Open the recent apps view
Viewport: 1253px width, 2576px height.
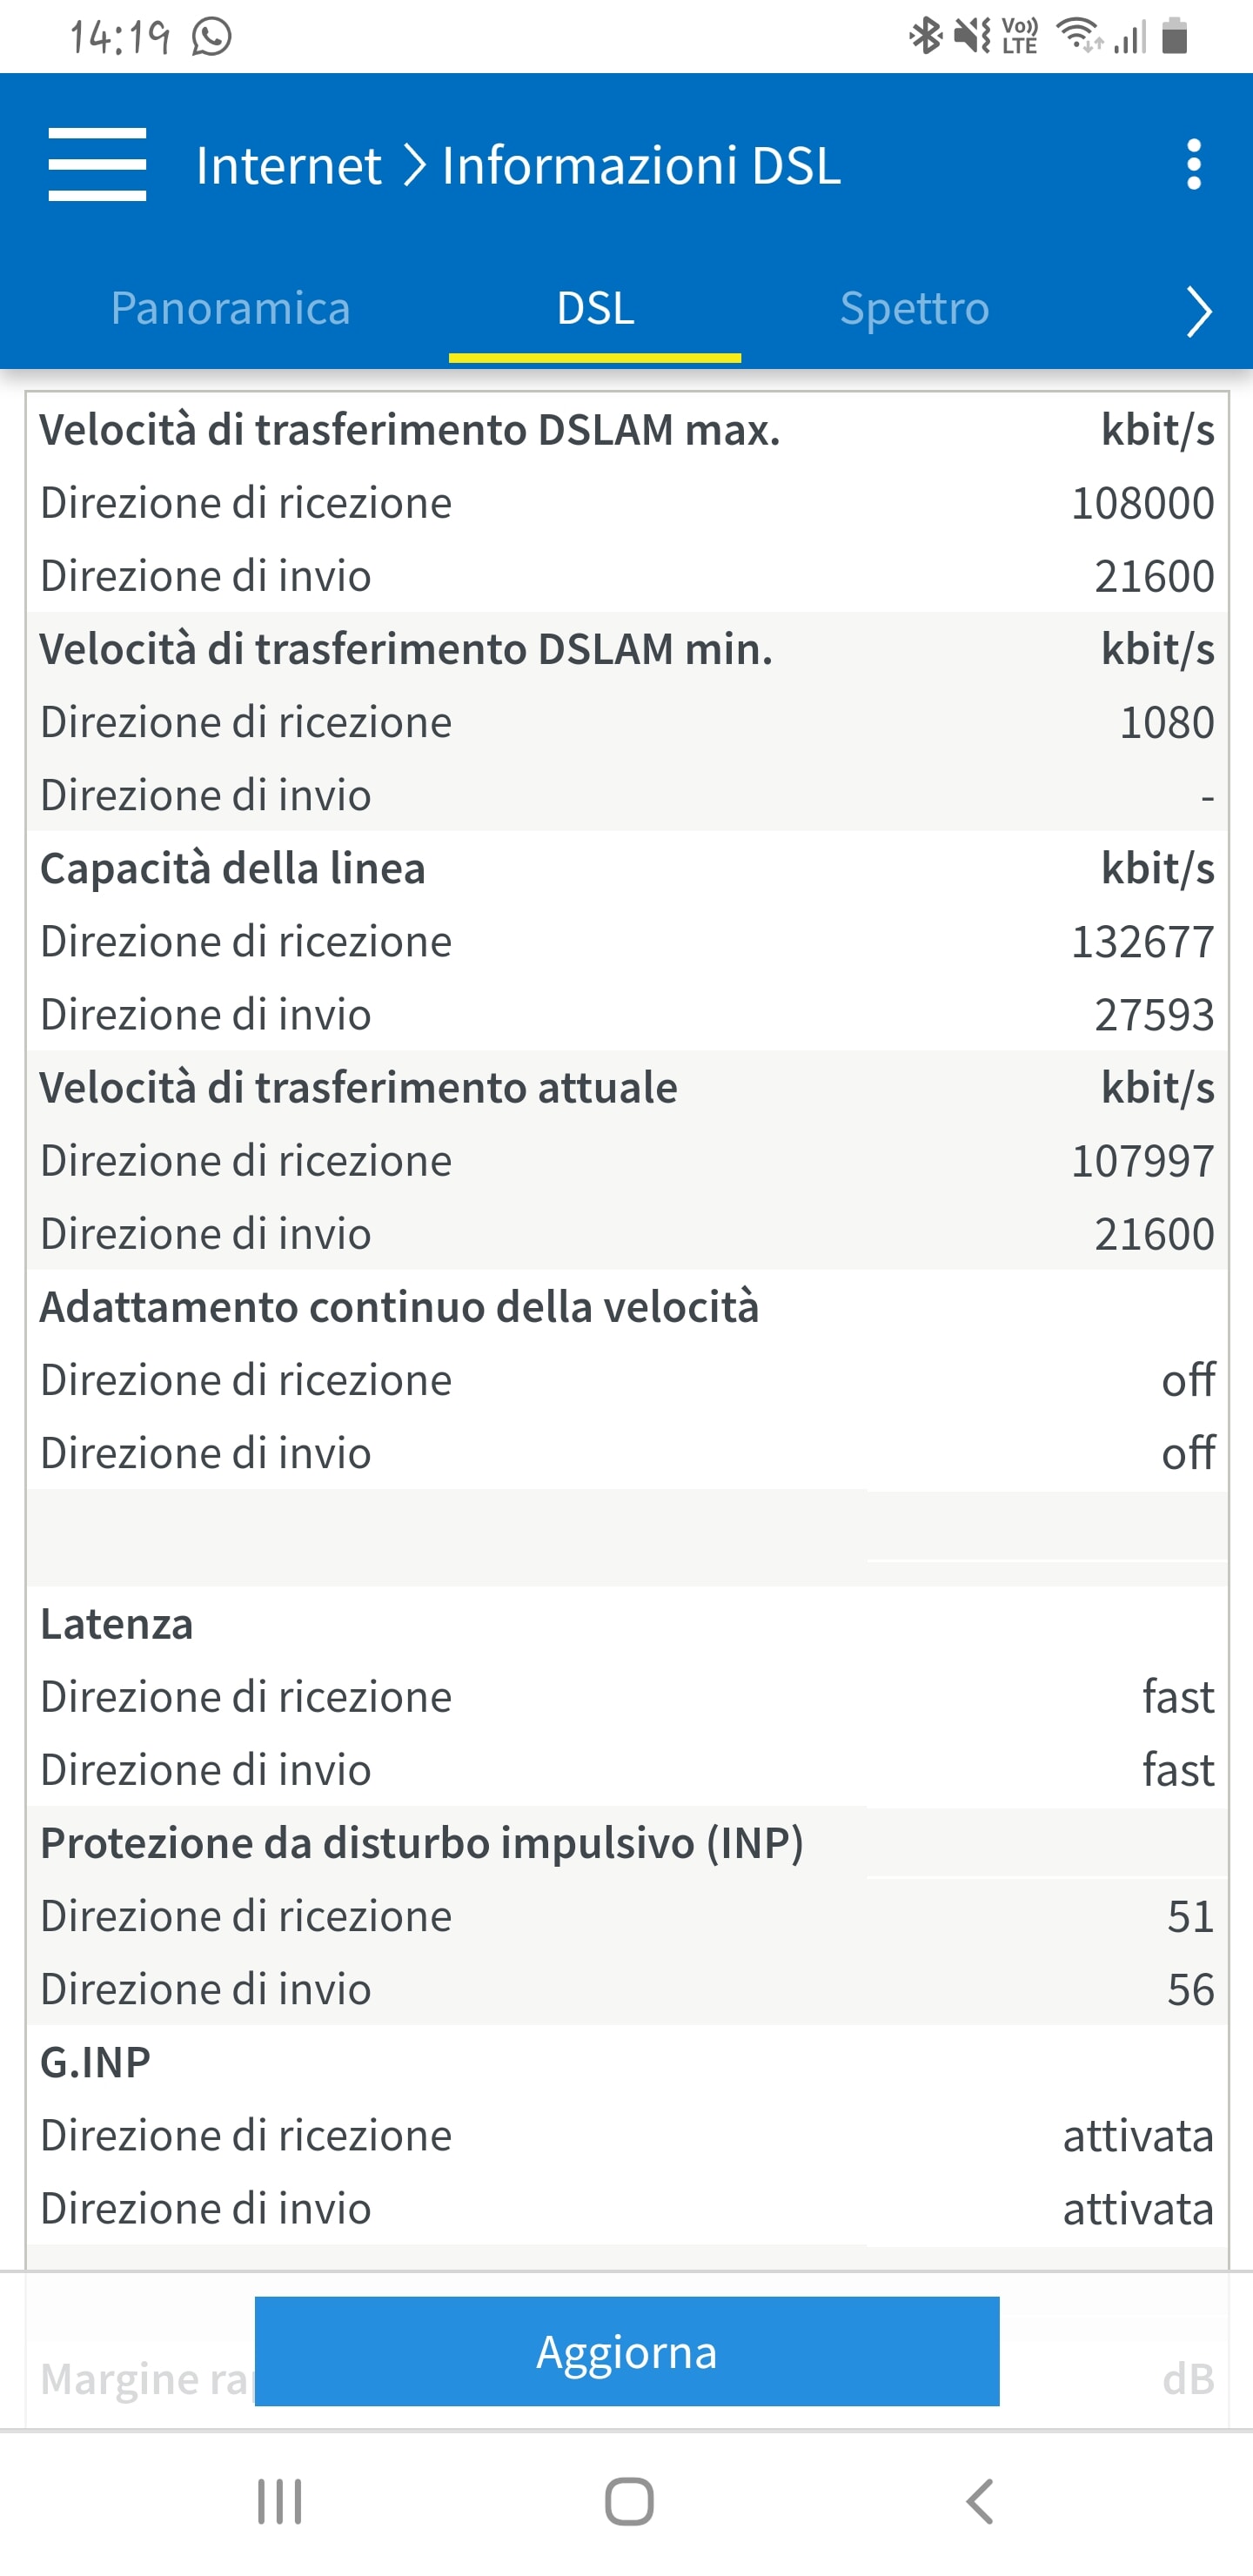[x=279, y=2502]
